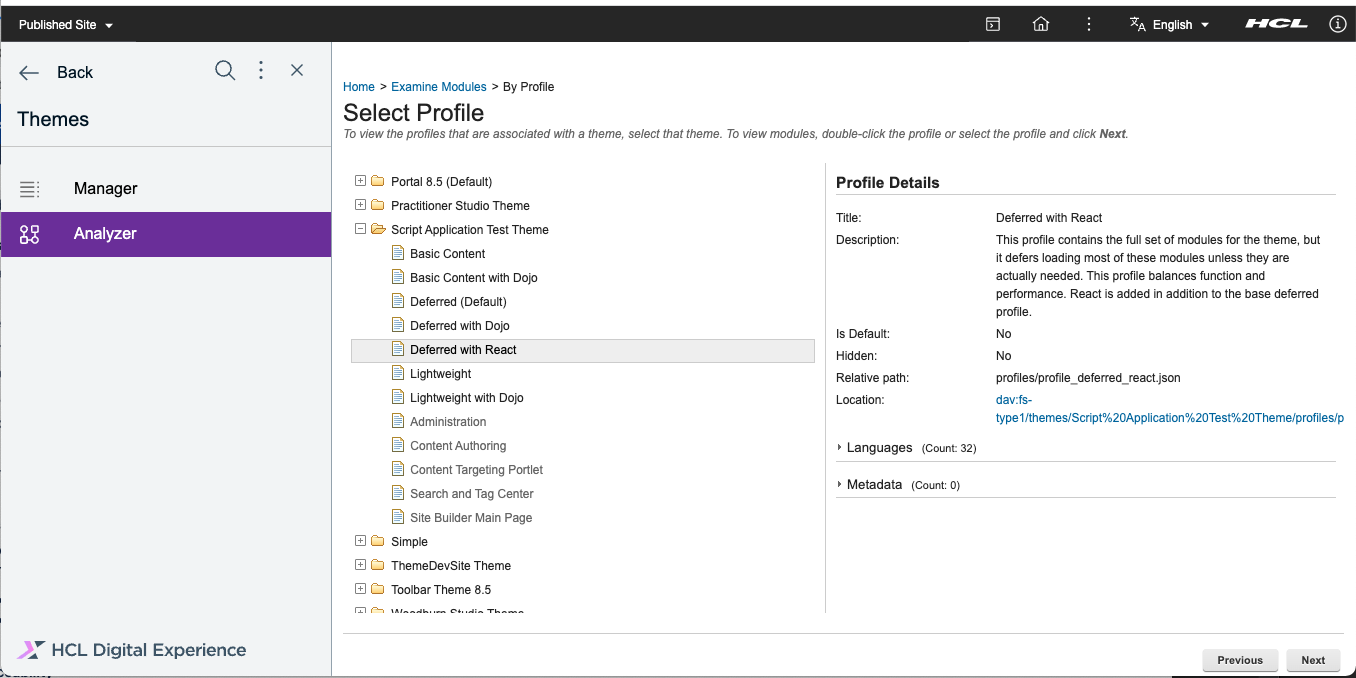Click the back arrow icon
This screenshot has width=1356, height=678.
[x=29, y=72]
